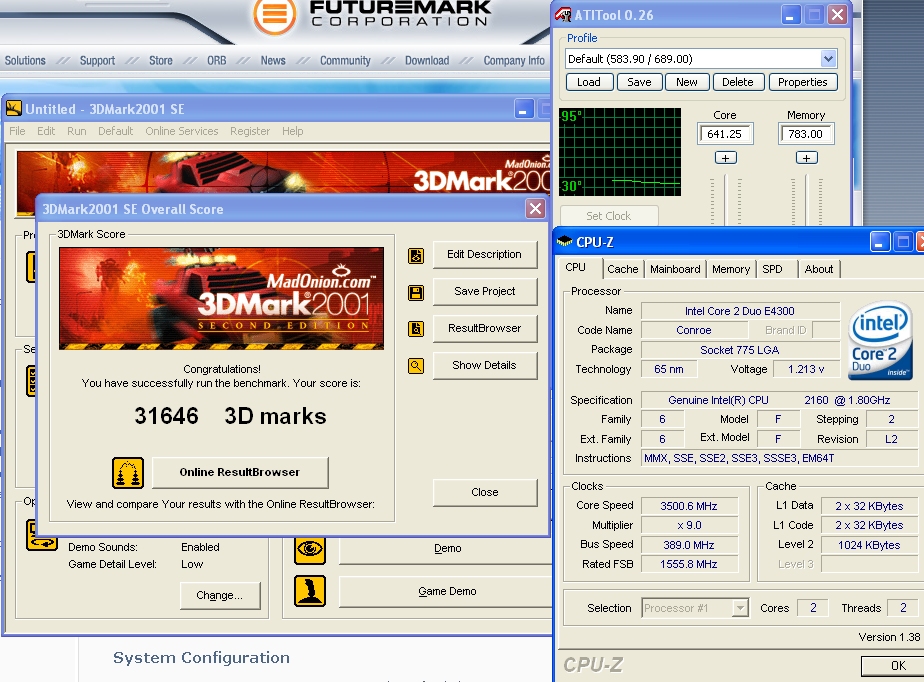Screen dimensions: 924x682
Task: Open the Online Services menu
Action: 182,131
